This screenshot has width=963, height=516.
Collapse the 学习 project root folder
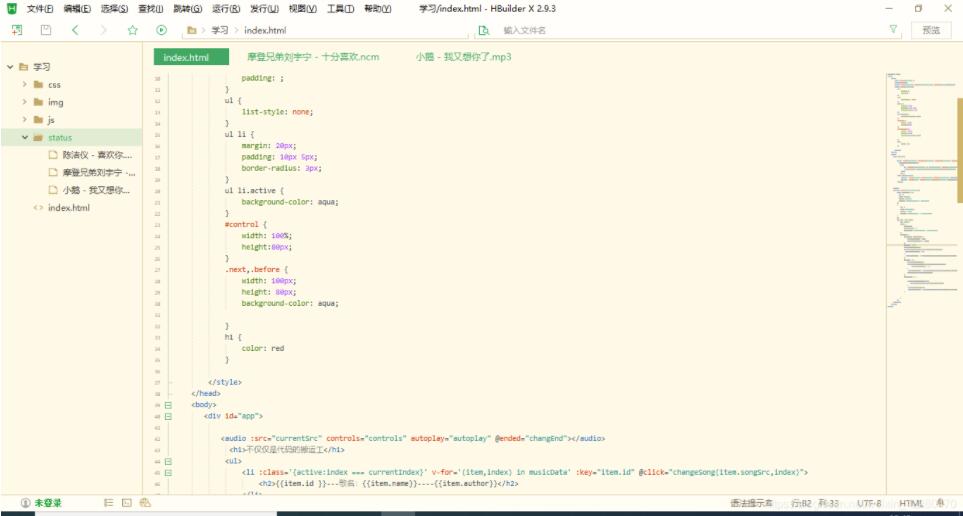[10, 67]
